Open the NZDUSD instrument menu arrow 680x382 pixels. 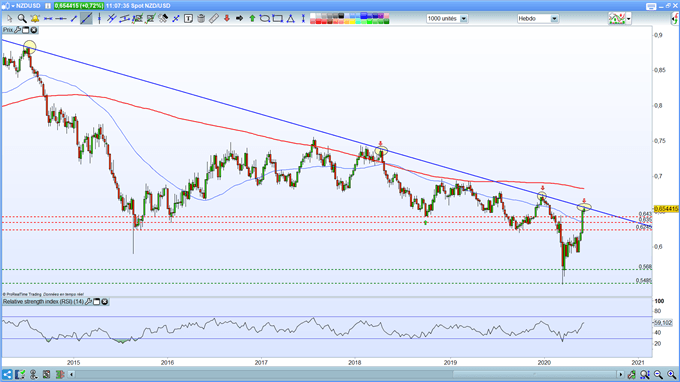click(13, 6)
